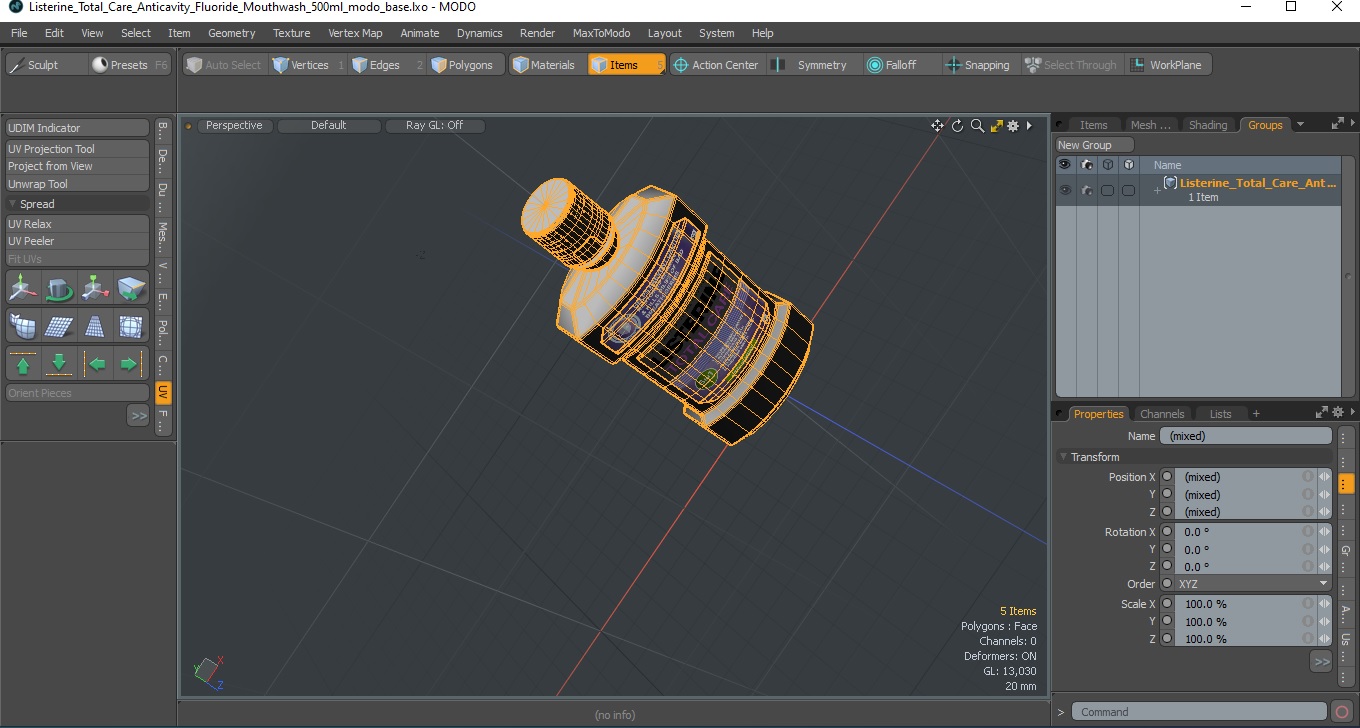The height and width of the screenshot is (728, 1360).
Task: Tick the first checkbox in Listerine group row
Action: pyautogui.click(x=1107, y=190)
